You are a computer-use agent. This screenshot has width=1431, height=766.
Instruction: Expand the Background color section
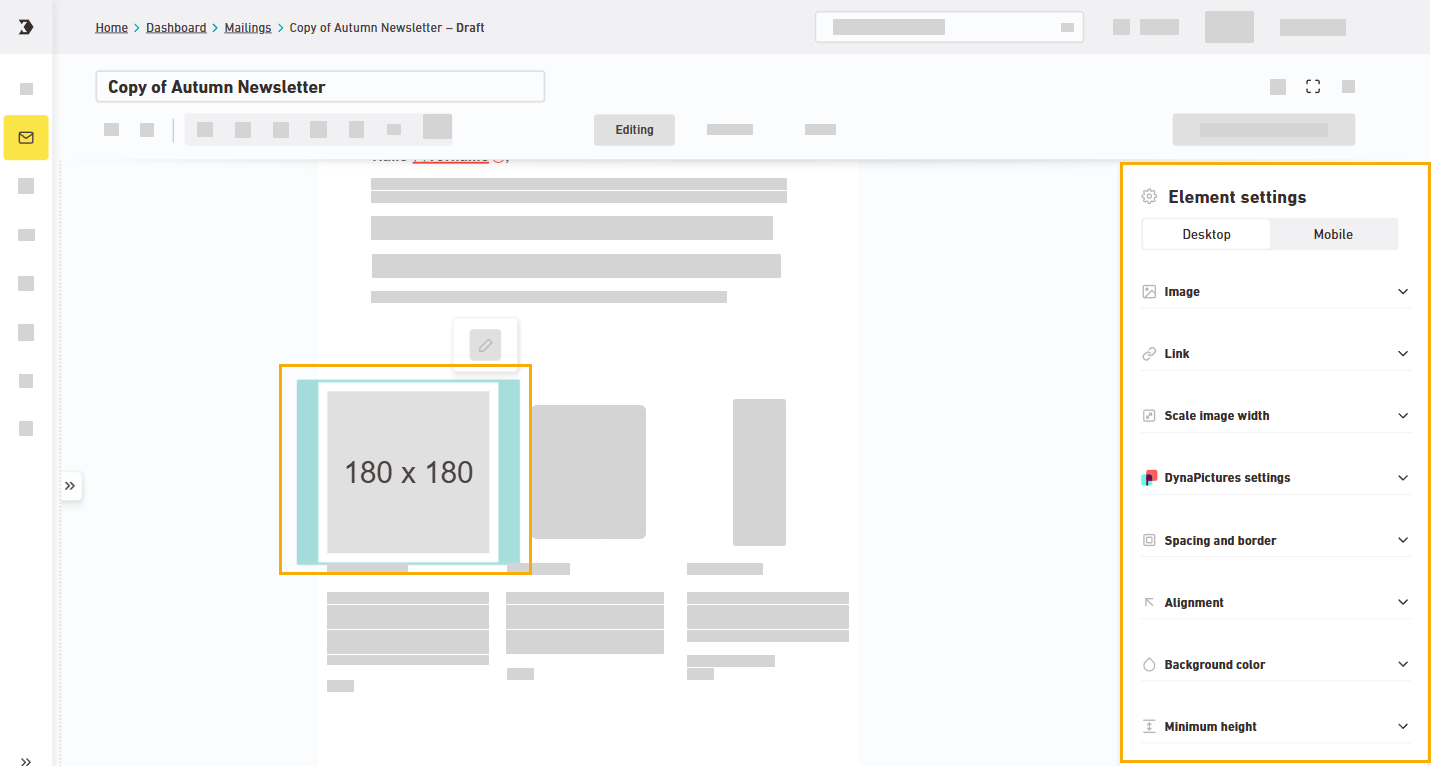click(x=1276, y=665)
